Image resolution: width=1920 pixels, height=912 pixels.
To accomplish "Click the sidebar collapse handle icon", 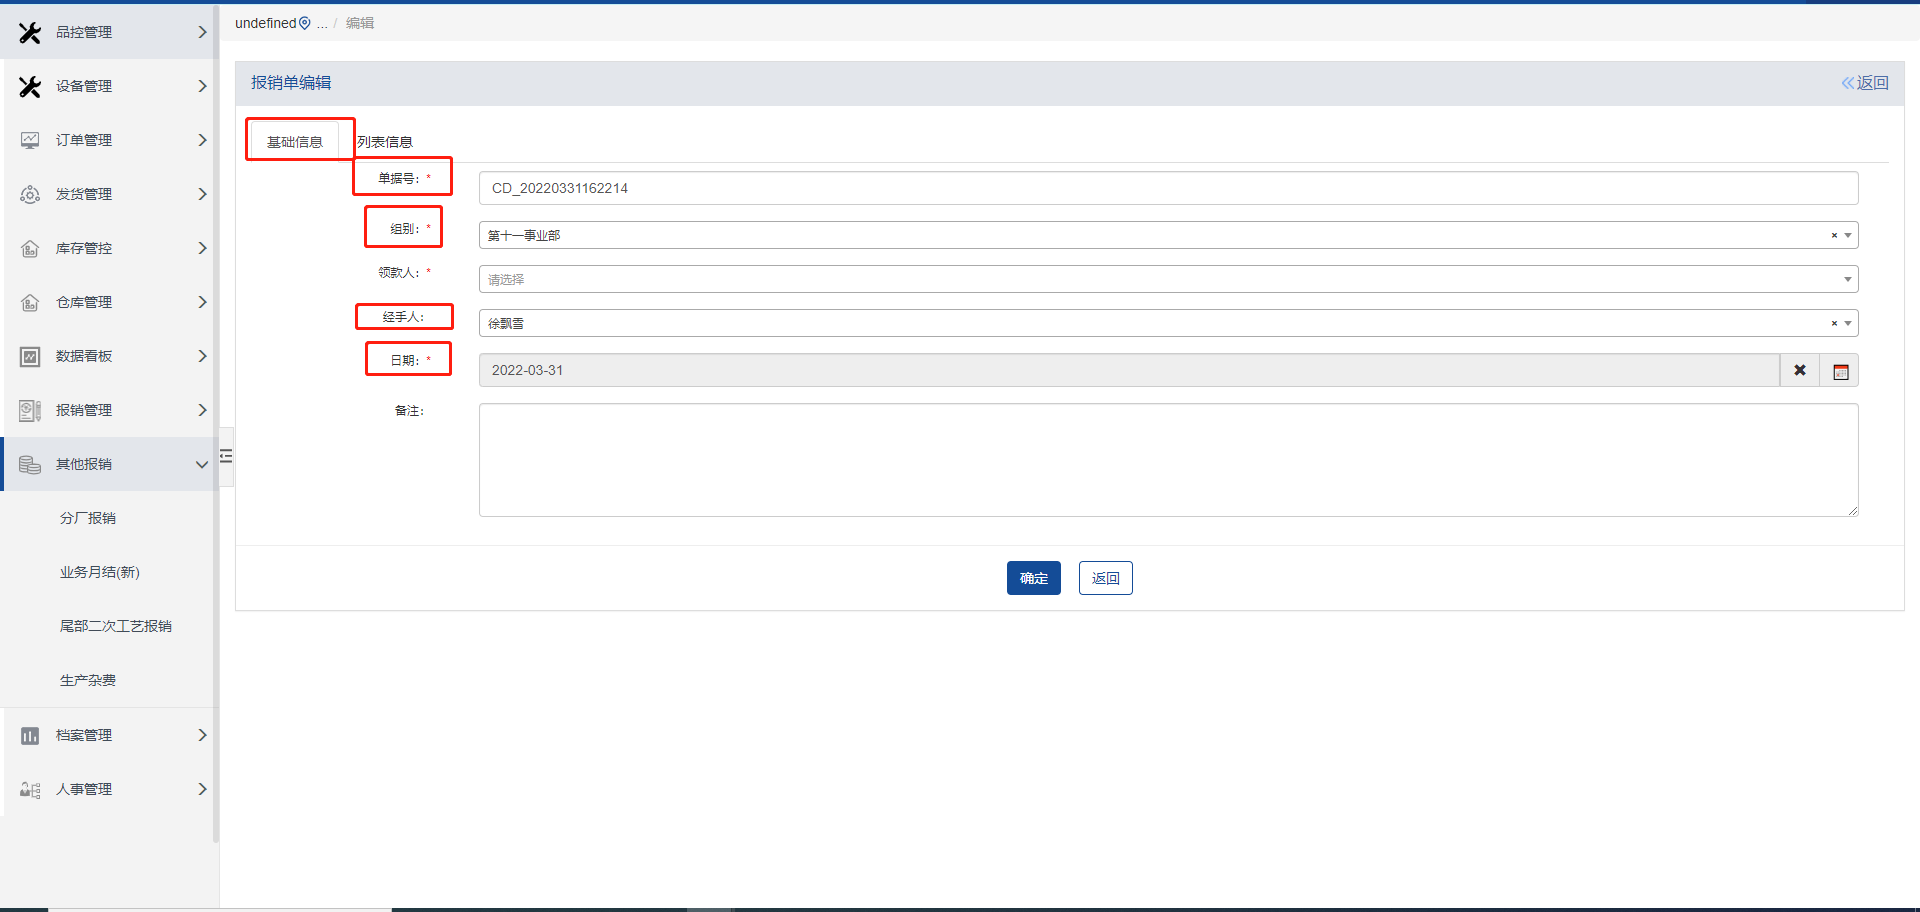I will click(x=226, y=456).
